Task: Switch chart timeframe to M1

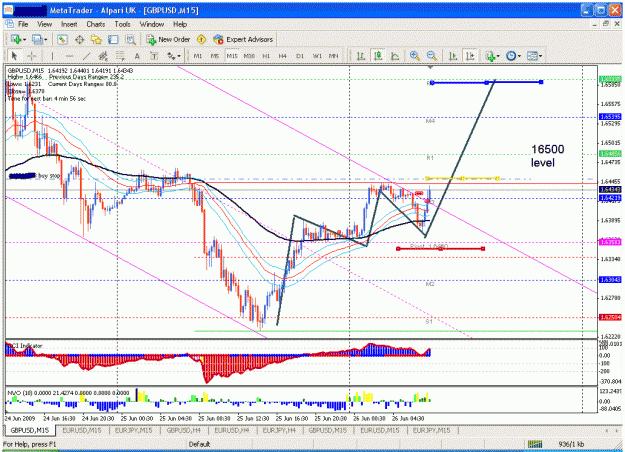Action: (198, 56)
